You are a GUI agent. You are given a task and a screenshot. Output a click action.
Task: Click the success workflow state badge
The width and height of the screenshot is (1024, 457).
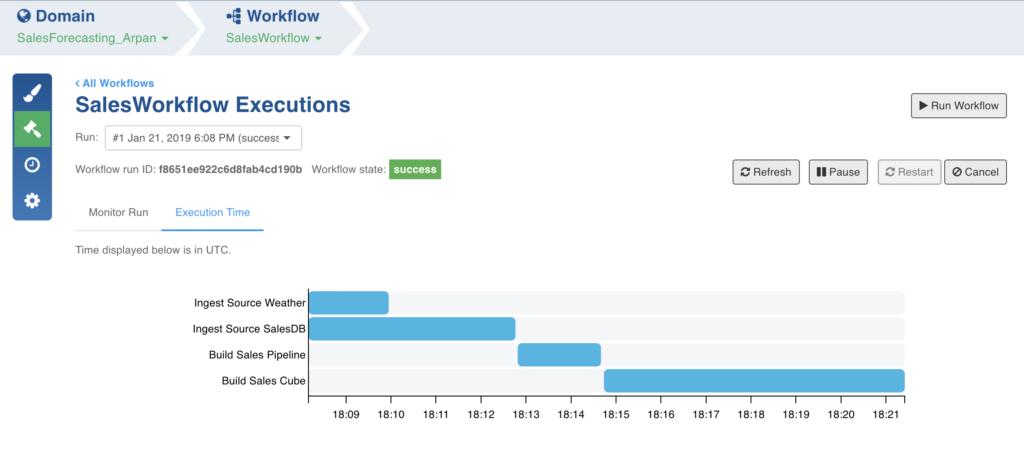tap(415, 170)
